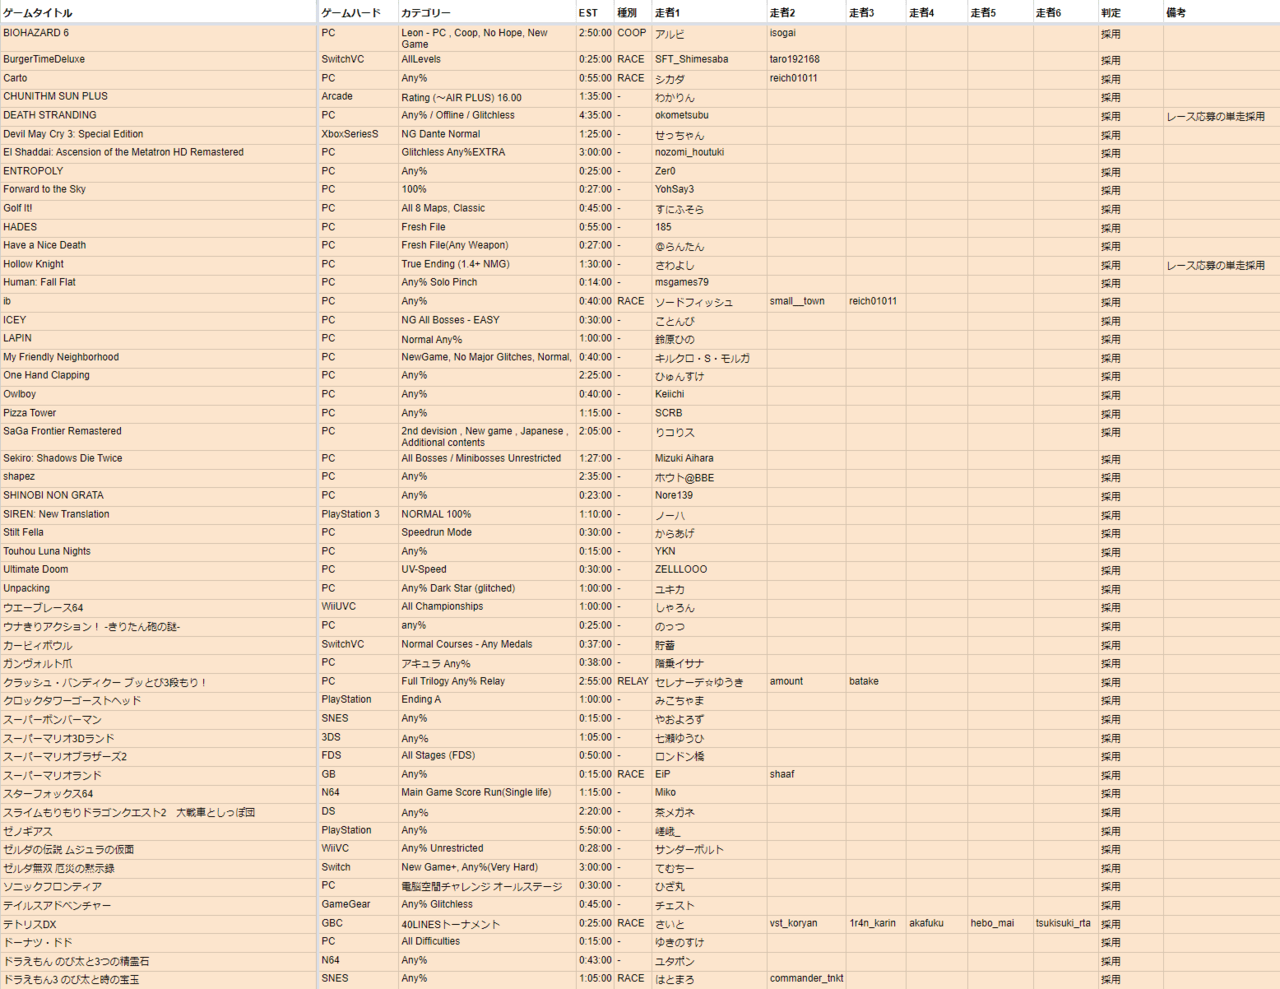
Task: Select the SIREN: New Translation cell
Action: tap(158, 515)
